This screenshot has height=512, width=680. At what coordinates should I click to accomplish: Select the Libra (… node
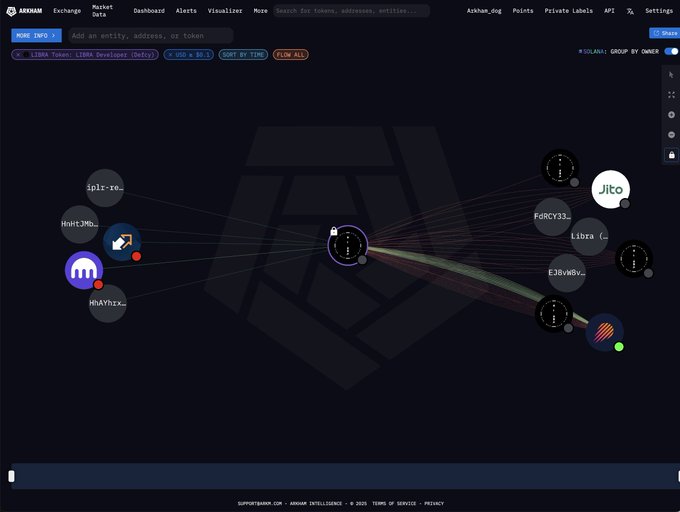click(x=589, y=236)
